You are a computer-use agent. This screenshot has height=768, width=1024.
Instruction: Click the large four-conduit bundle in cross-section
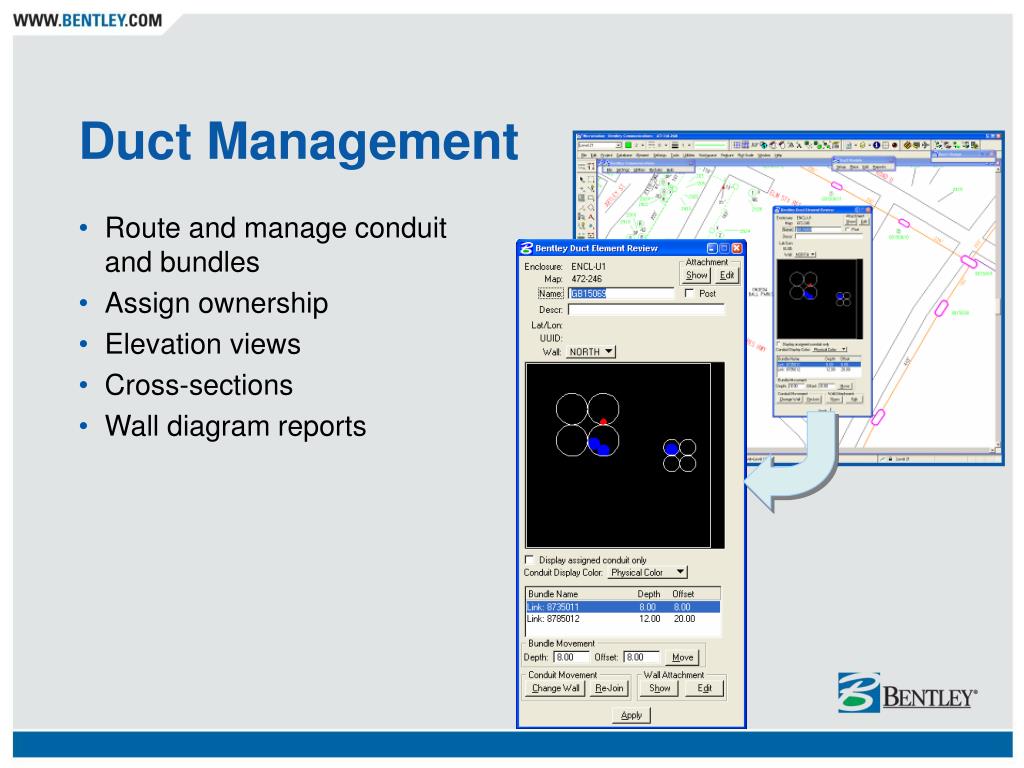(588, 424)
